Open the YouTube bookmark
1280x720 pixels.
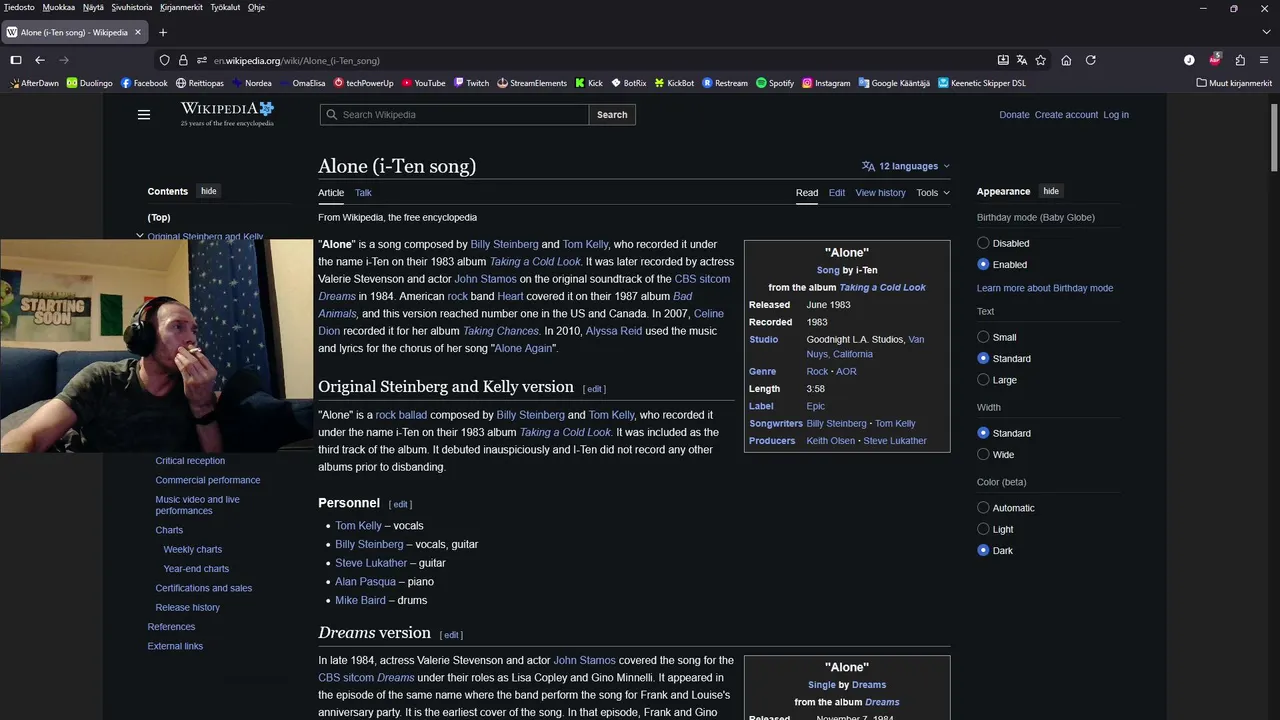(423, 83)
